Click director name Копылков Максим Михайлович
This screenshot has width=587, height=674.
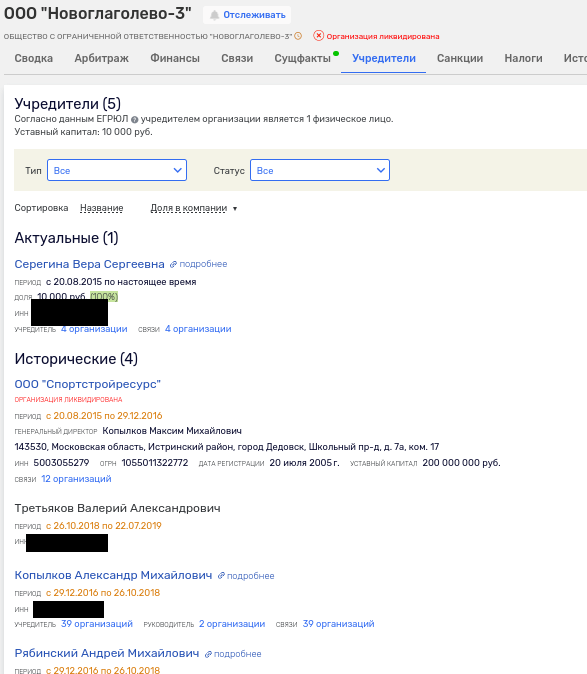(172, 431)
